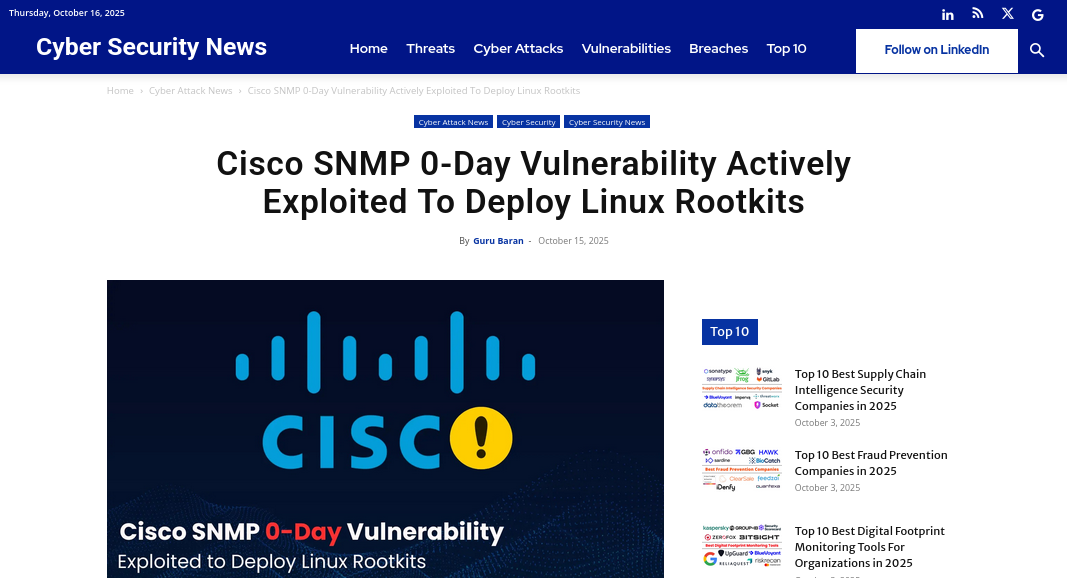Click the Cisco featured article image
The image size is (1067, 578).
[x=385, y=428]
